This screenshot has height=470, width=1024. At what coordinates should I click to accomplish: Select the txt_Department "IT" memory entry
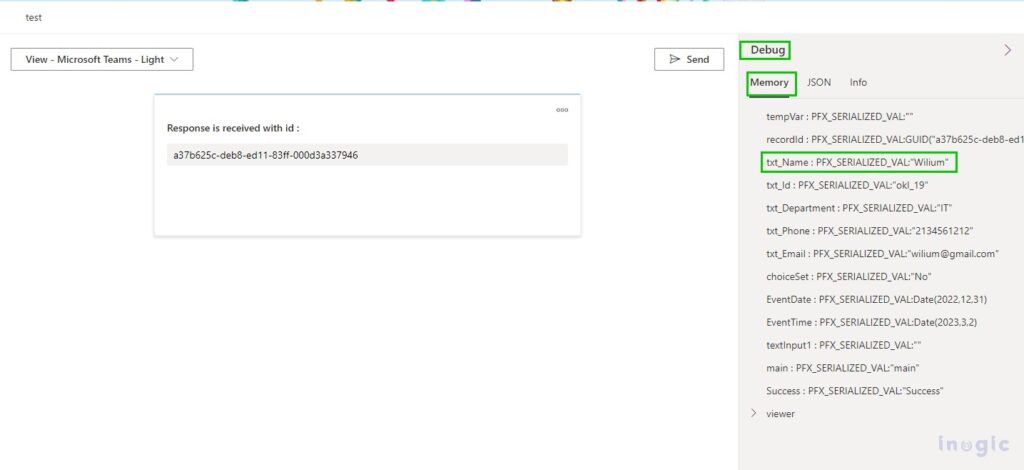[x=859, y=208]
